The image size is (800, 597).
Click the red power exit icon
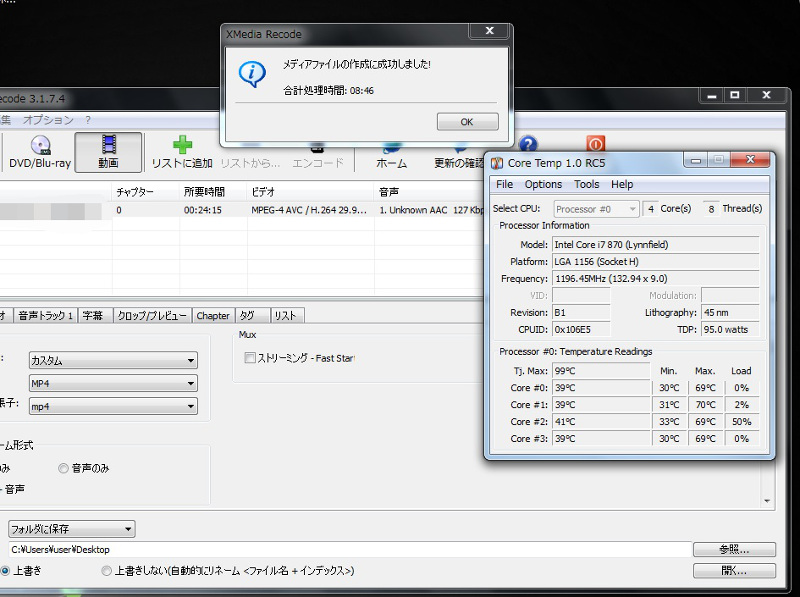point(595,143)
